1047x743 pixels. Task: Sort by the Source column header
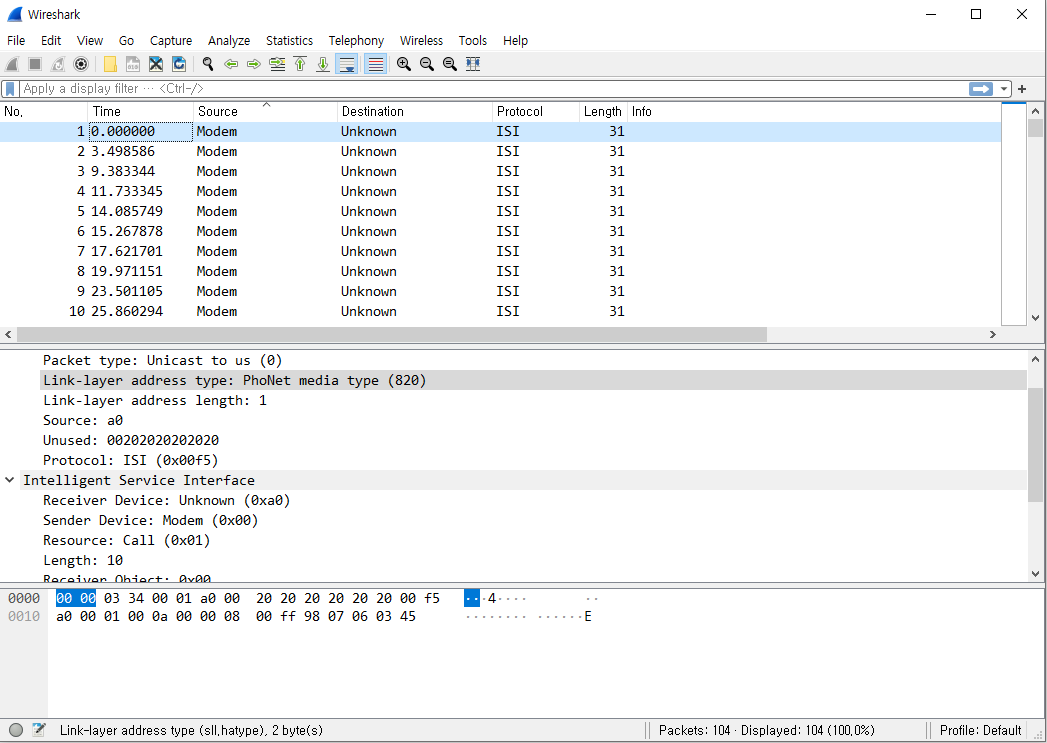(x=266, y=111)
